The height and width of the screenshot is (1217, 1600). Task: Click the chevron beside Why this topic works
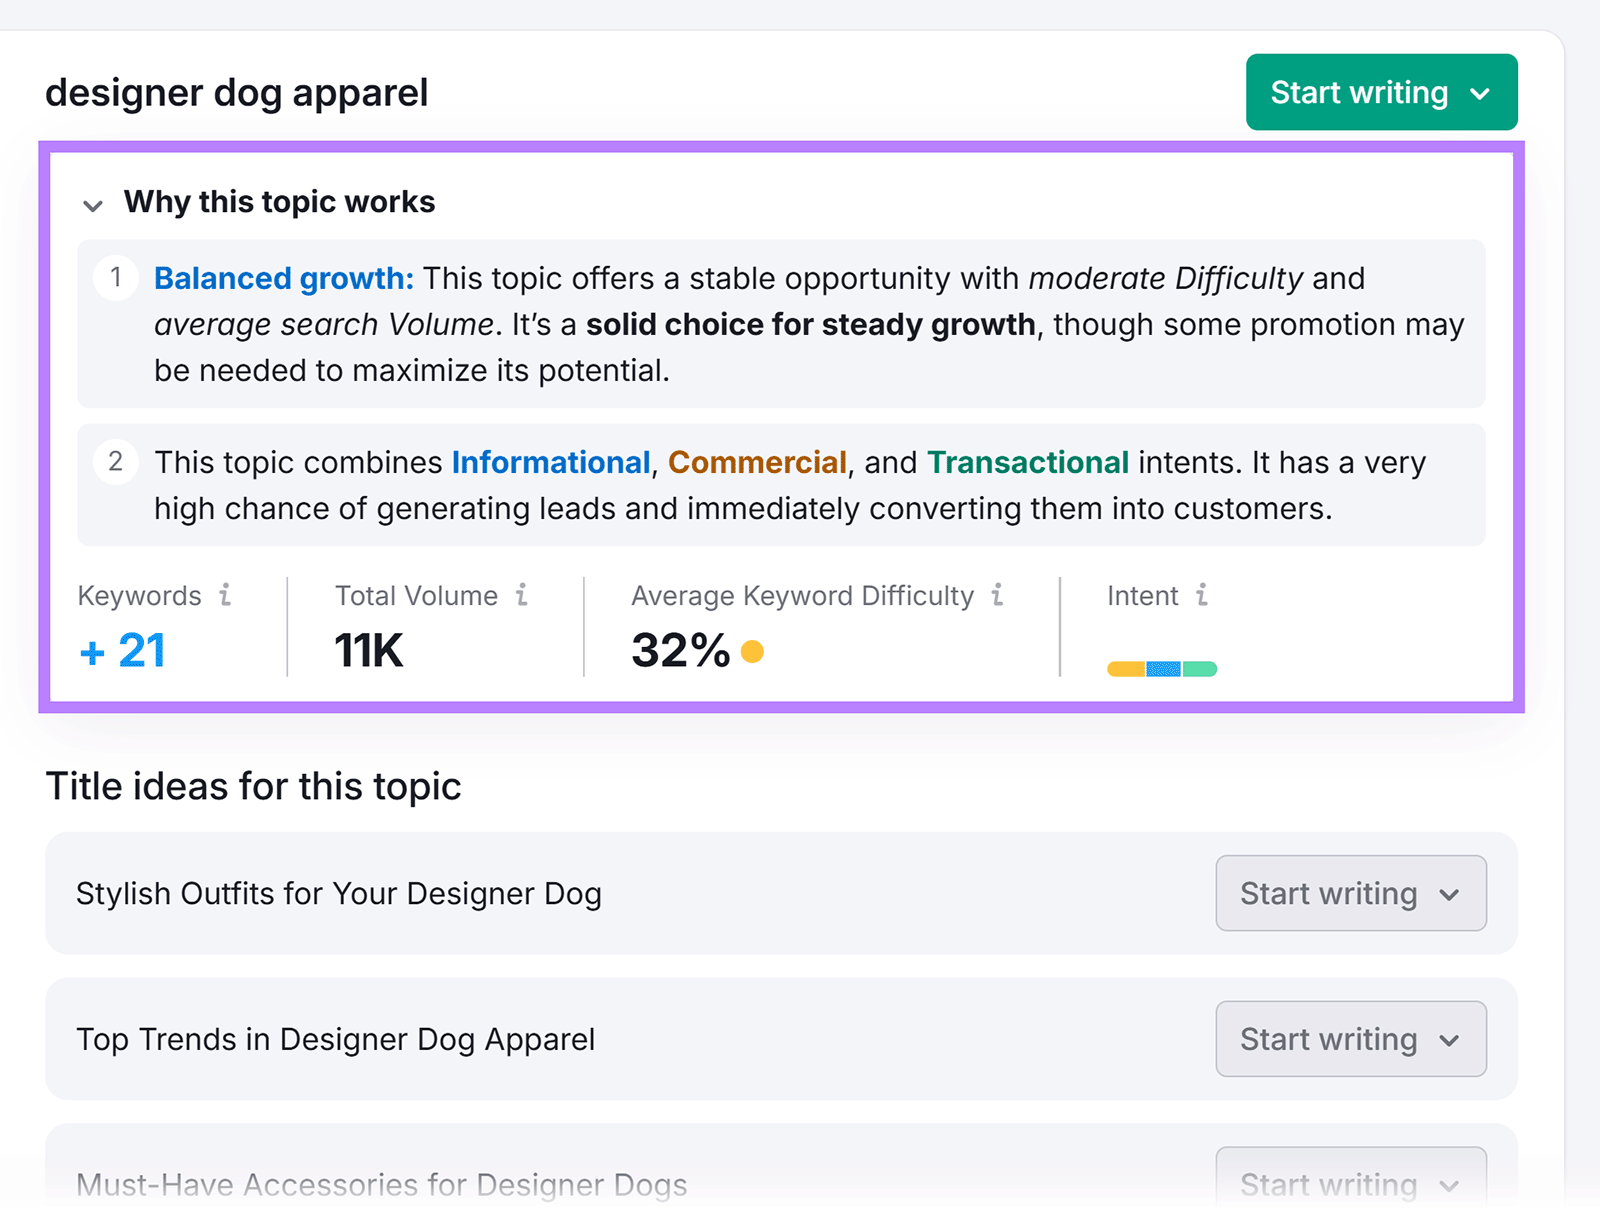click(93, 206)
